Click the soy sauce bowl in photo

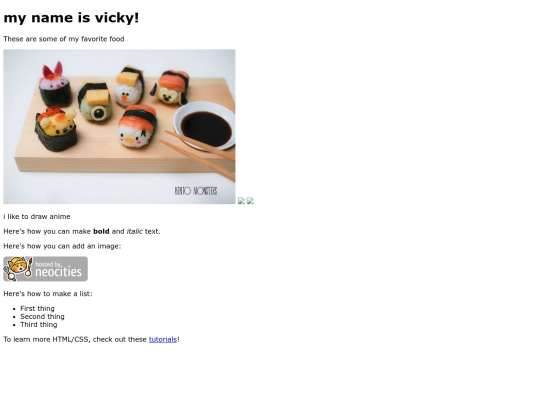[205, 126]
